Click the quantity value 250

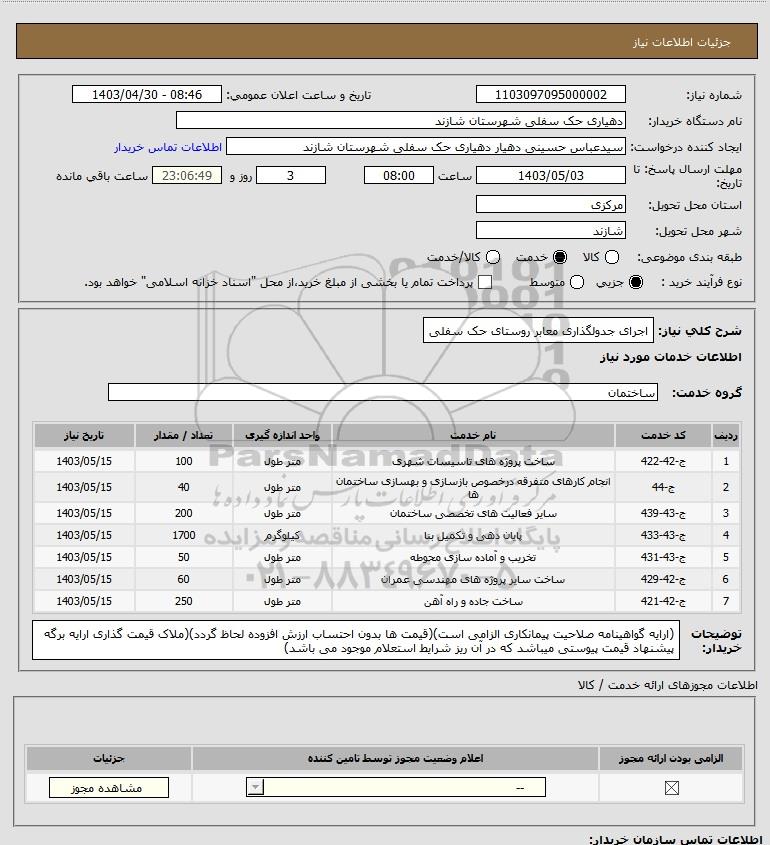pos(184,601)
